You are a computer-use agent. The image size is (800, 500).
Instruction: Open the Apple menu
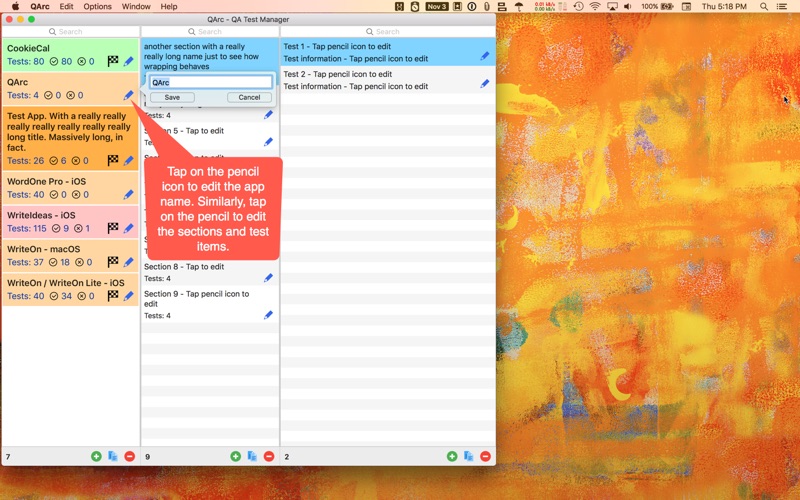15,7
